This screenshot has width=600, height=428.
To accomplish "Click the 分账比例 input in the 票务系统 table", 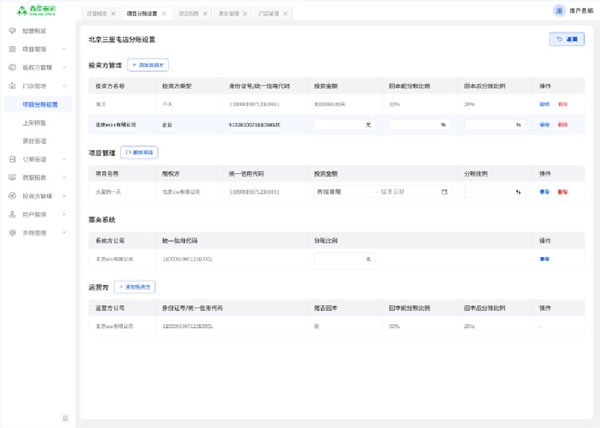I will coord(342,258).
